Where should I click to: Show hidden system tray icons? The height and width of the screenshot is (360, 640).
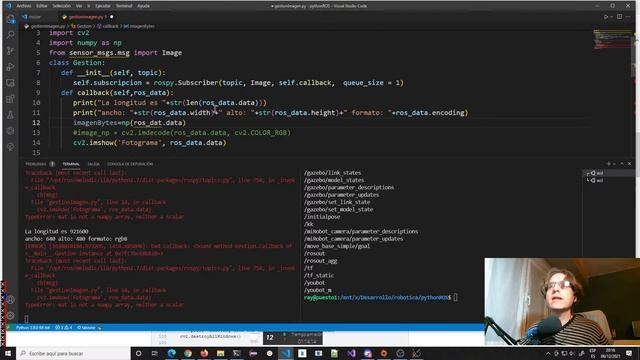(548, 353)
